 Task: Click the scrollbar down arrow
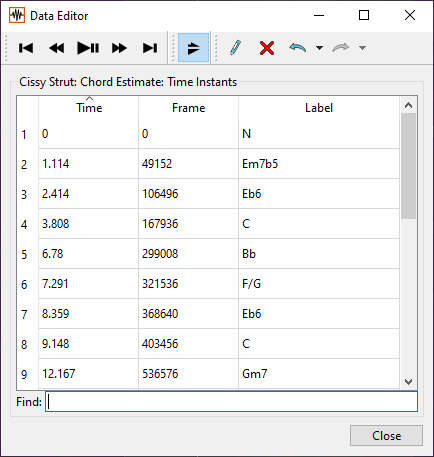tap(408, 382)
